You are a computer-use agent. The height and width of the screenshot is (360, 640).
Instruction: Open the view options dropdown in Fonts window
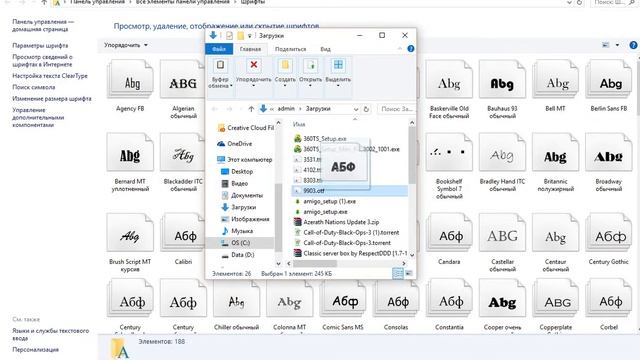point(617,45)
